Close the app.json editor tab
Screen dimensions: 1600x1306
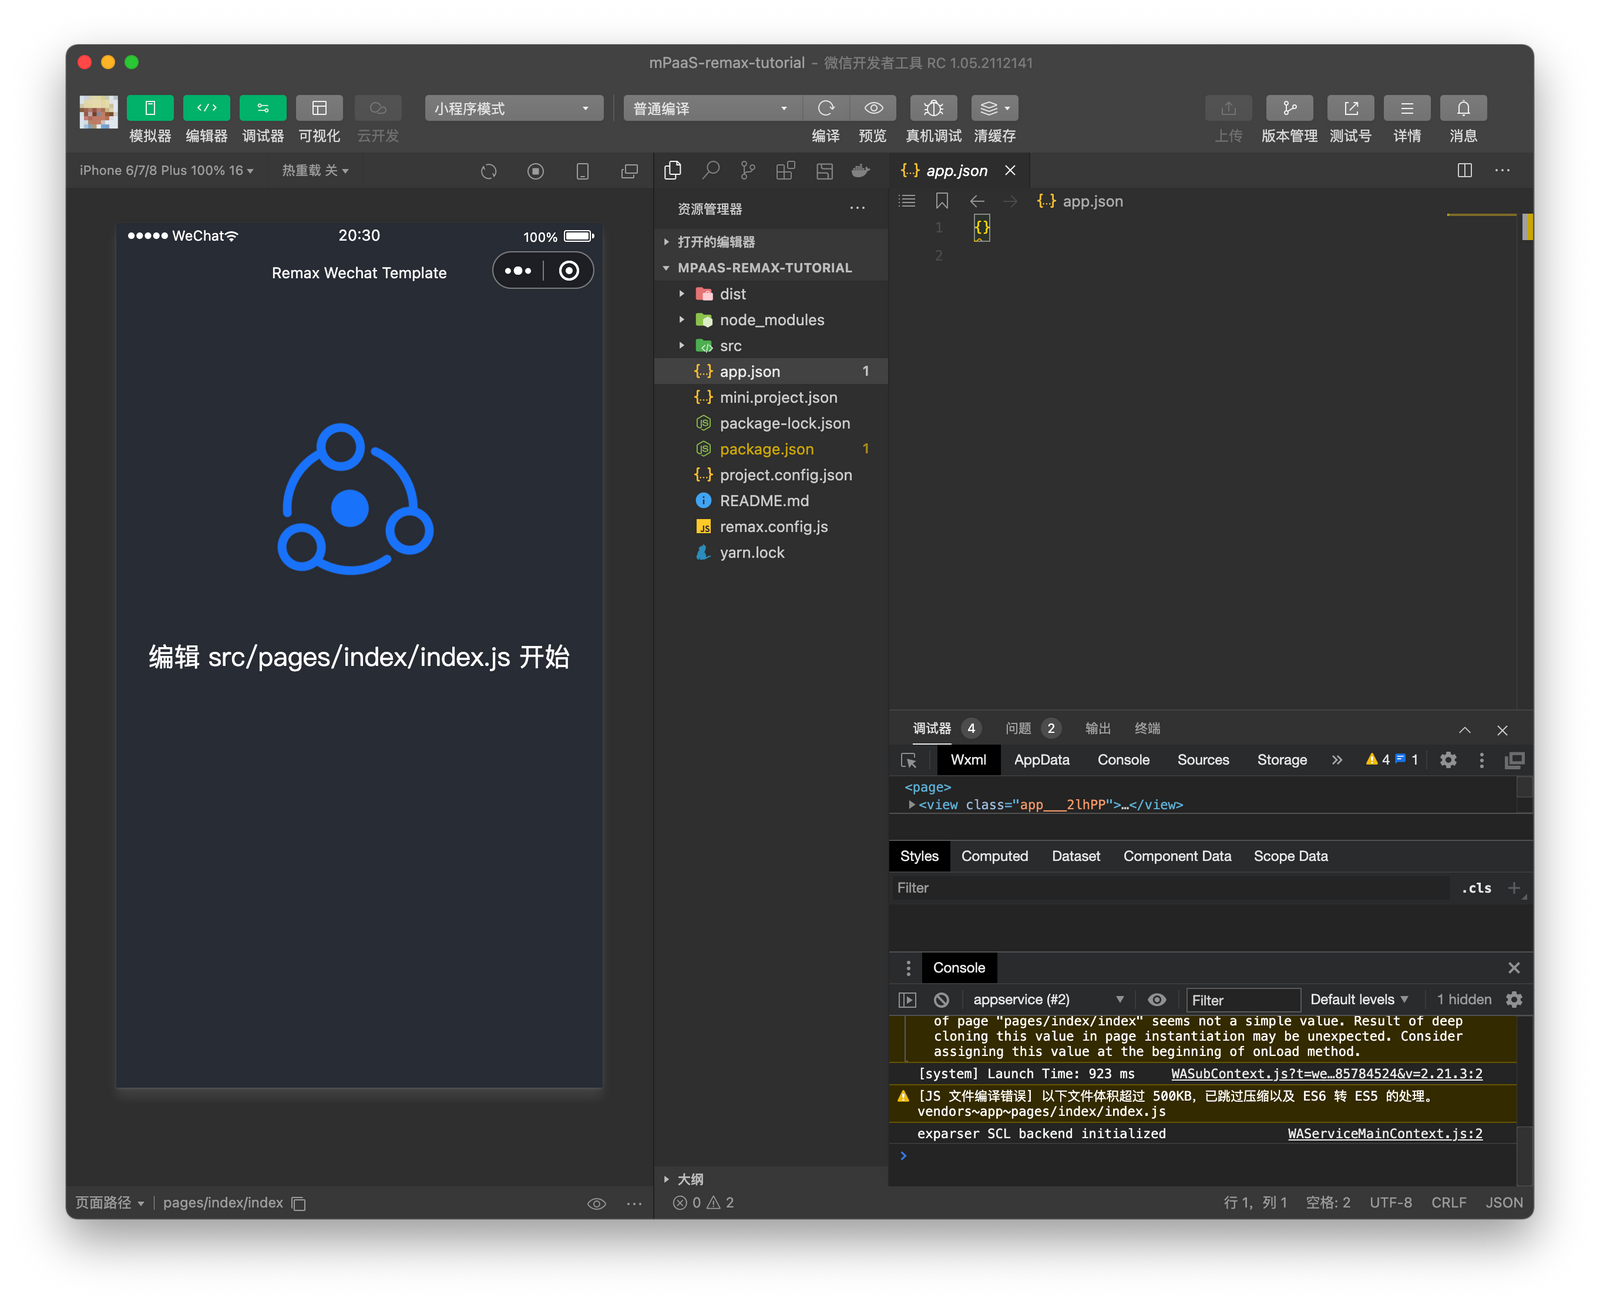(1011, 171)
